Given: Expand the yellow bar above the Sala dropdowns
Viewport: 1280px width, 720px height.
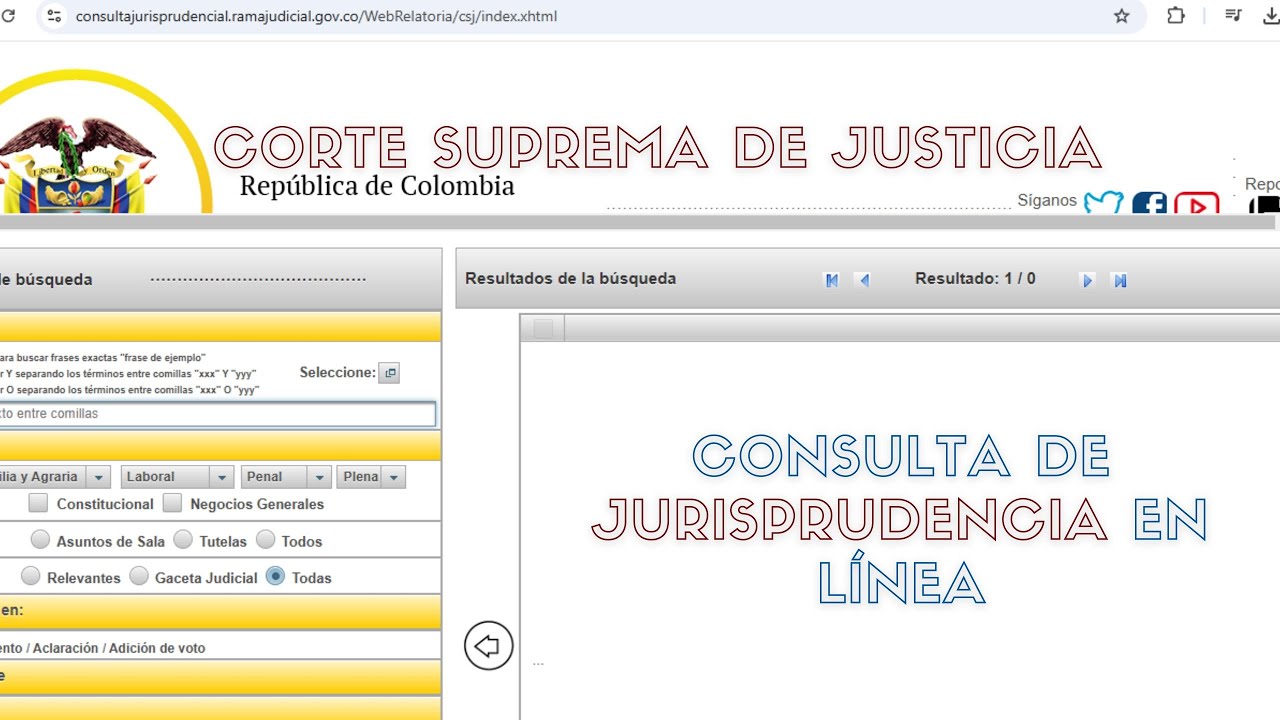Looking at the screenshot, I should coord(220,446).
